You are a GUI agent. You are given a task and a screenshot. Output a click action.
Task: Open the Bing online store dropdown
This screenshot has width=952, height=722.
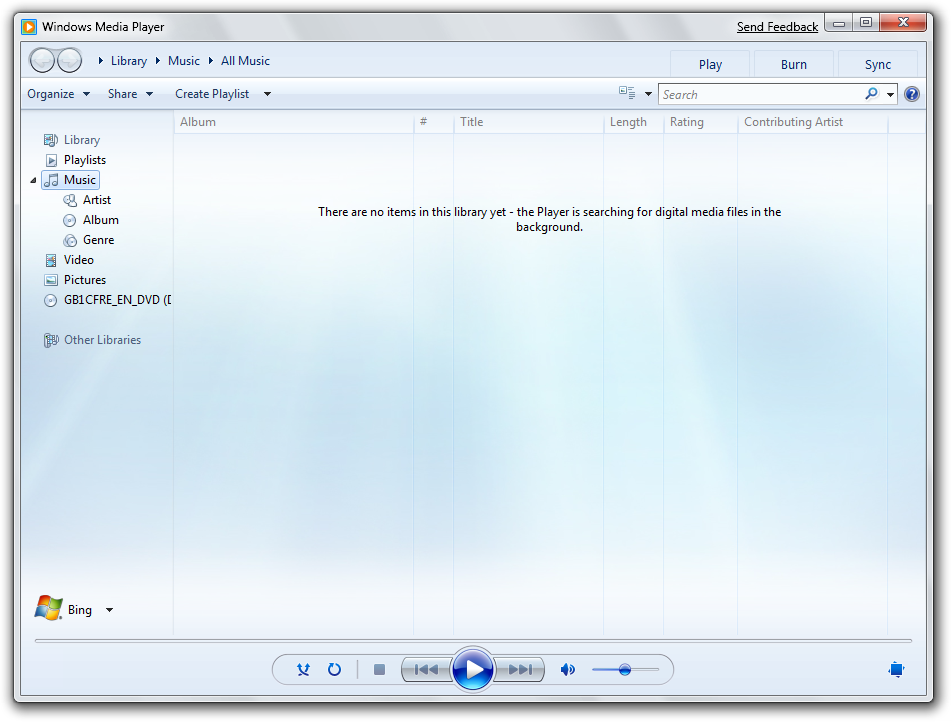pyautogui.click(x=109, y=610)
